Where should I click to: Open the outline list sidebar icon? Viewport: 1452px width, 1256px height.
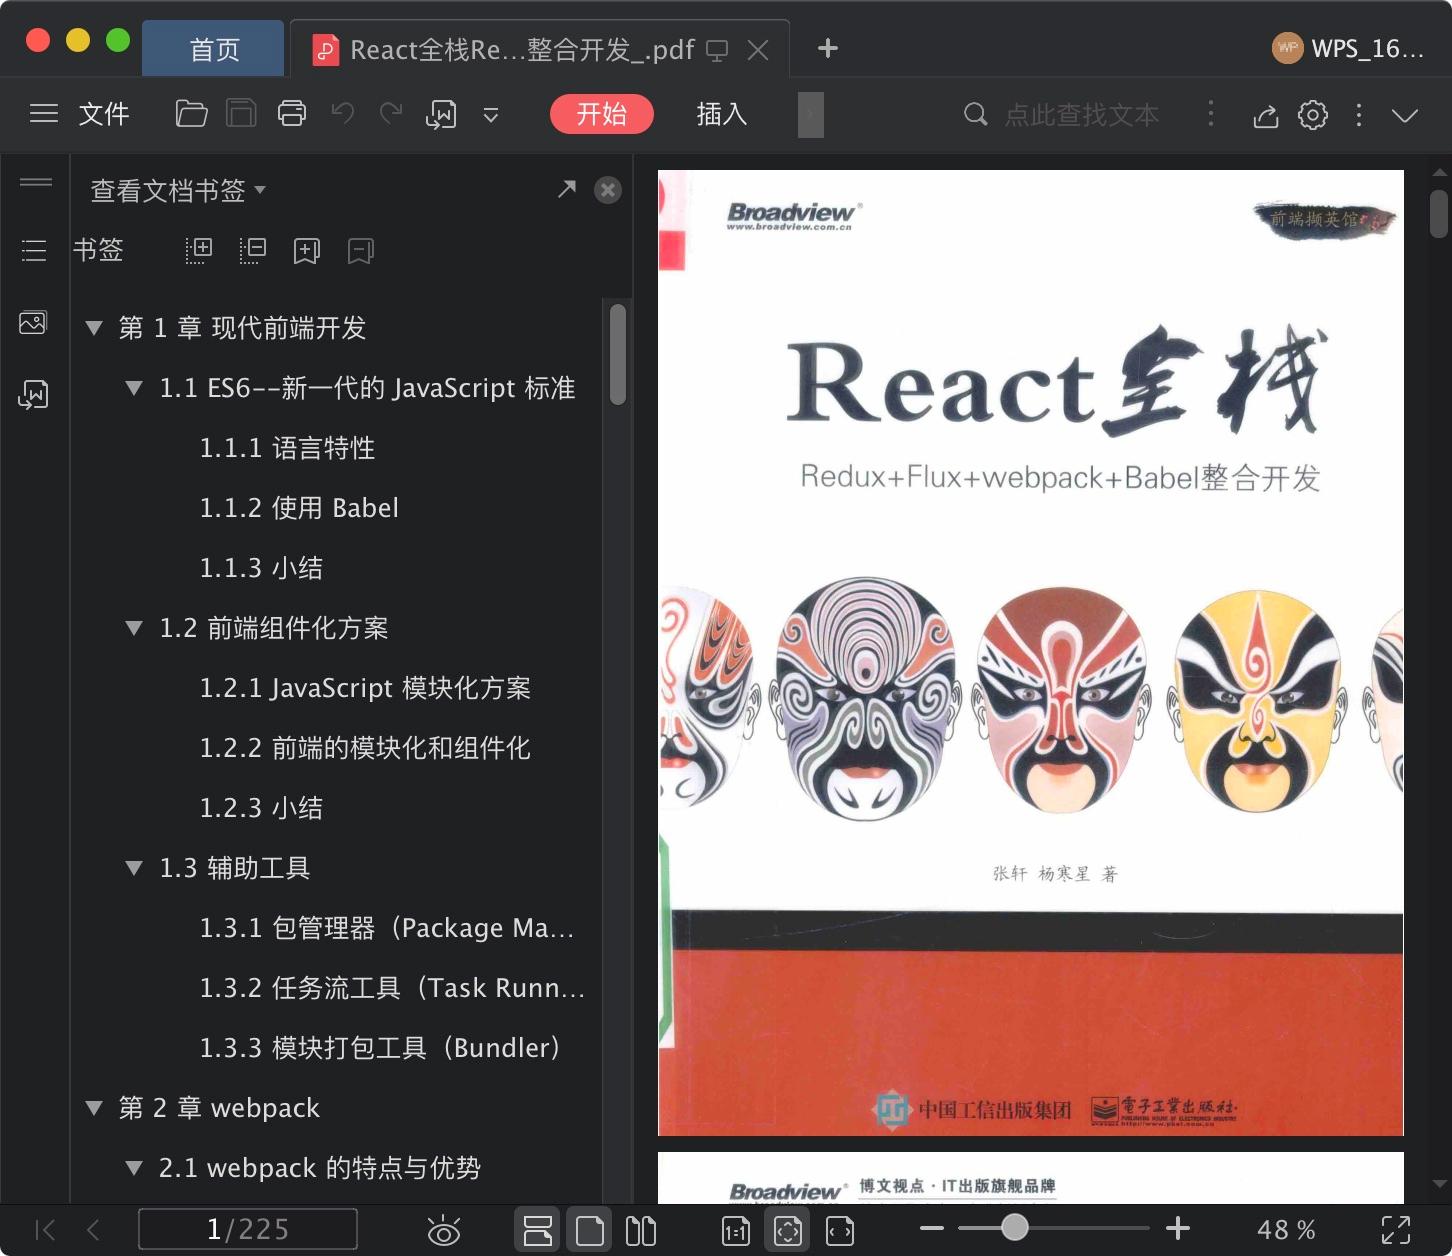tap(34, 250)
